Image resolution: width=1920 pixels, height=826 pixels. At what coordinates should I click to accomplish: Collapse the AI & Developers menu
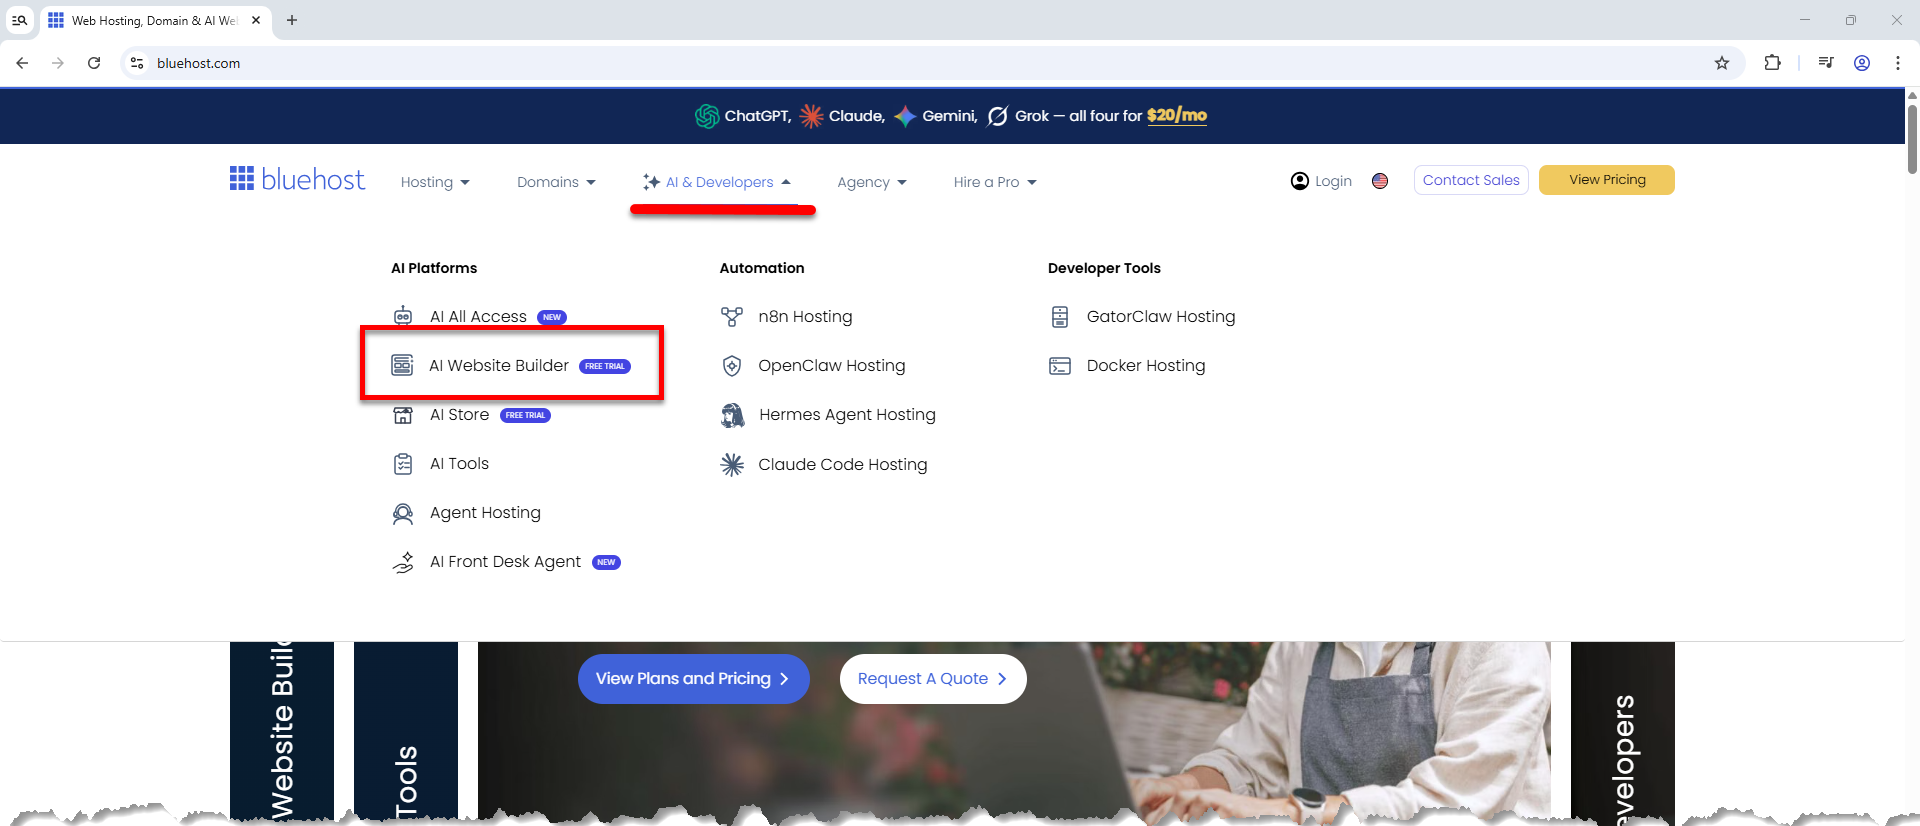[717, 182]
